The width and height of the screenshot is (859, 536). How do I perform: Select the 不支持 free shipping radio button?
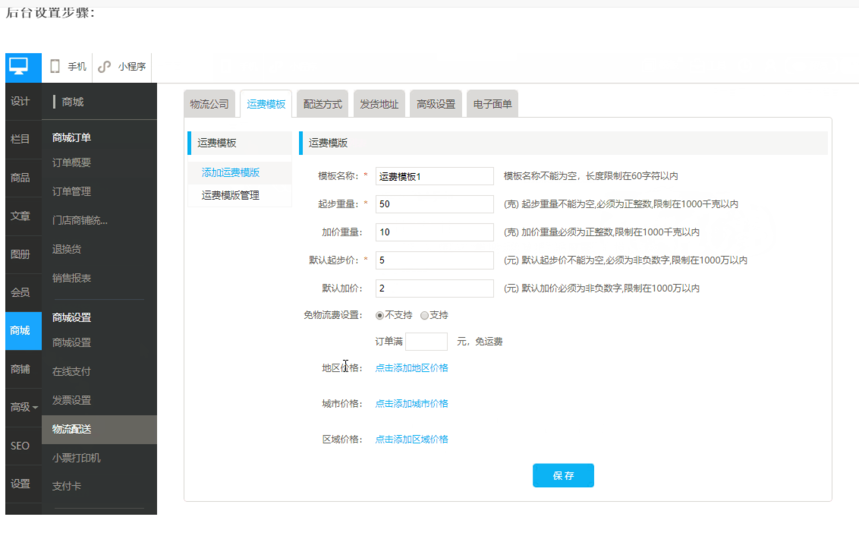tap(380, 316)
